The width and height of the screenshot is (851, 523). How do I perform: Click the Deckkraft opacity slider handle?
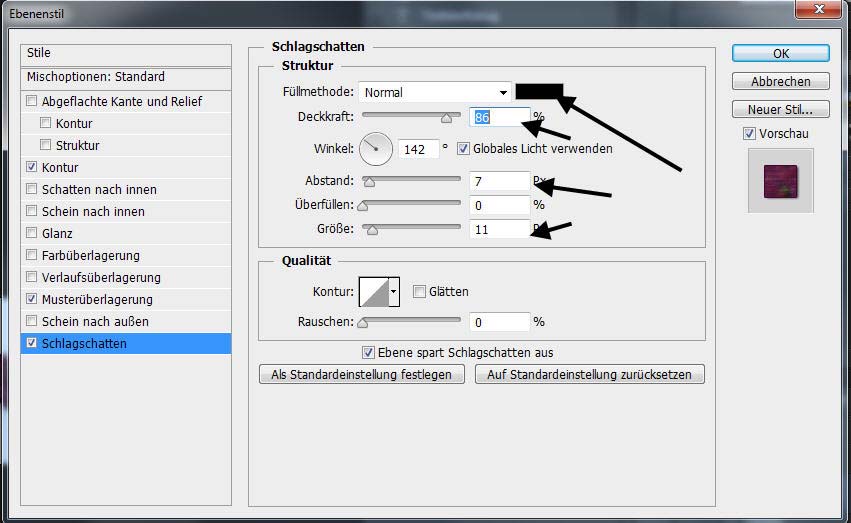[446, 118]
